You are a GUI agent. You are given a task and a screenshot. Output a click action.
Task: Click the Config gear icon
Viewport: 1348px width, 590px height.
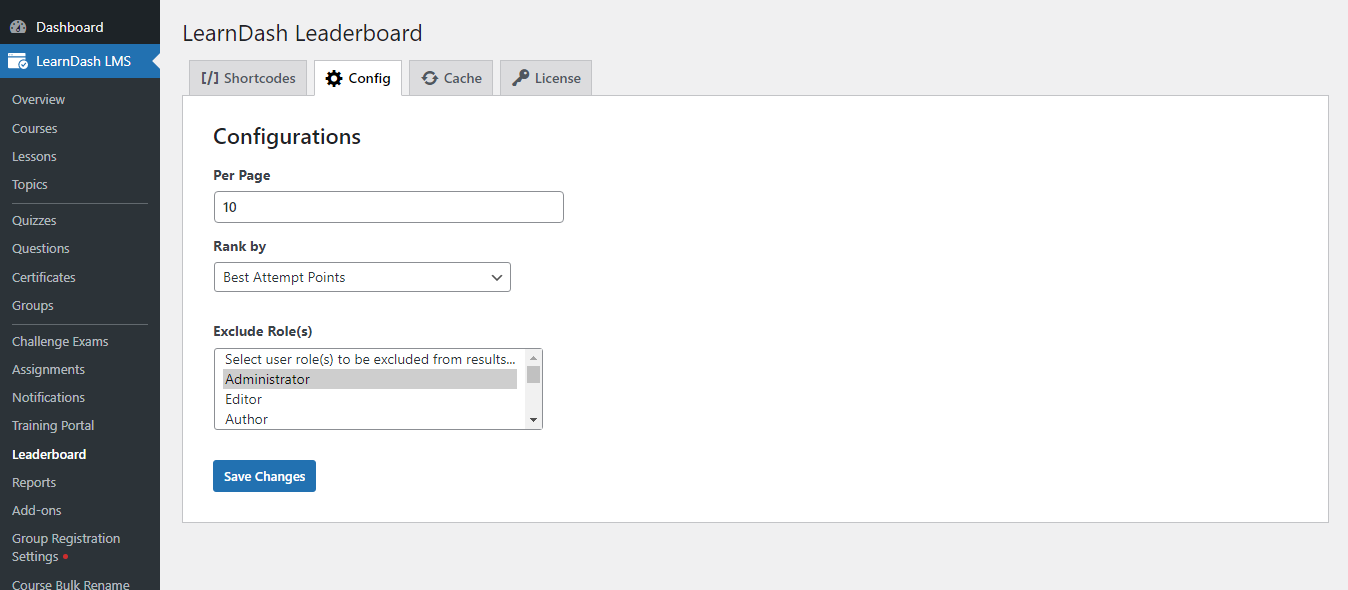tap(334, 78)
